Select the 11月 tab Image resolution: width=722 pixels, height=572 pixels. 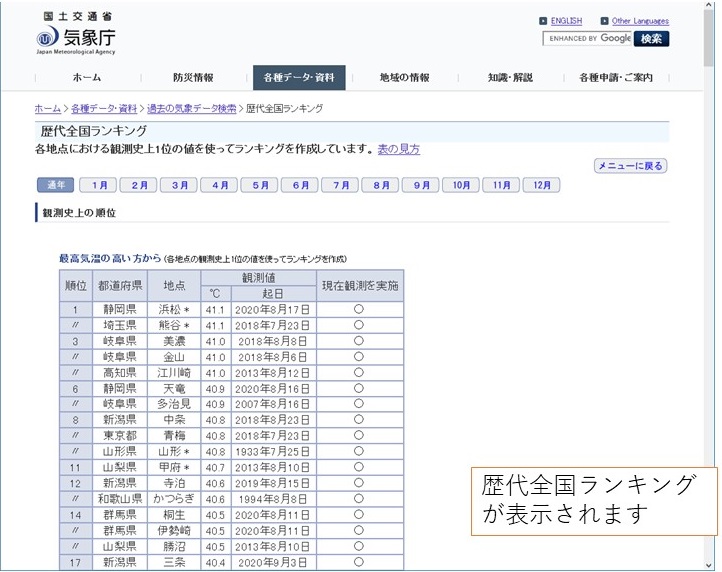[x=501, y=185]
